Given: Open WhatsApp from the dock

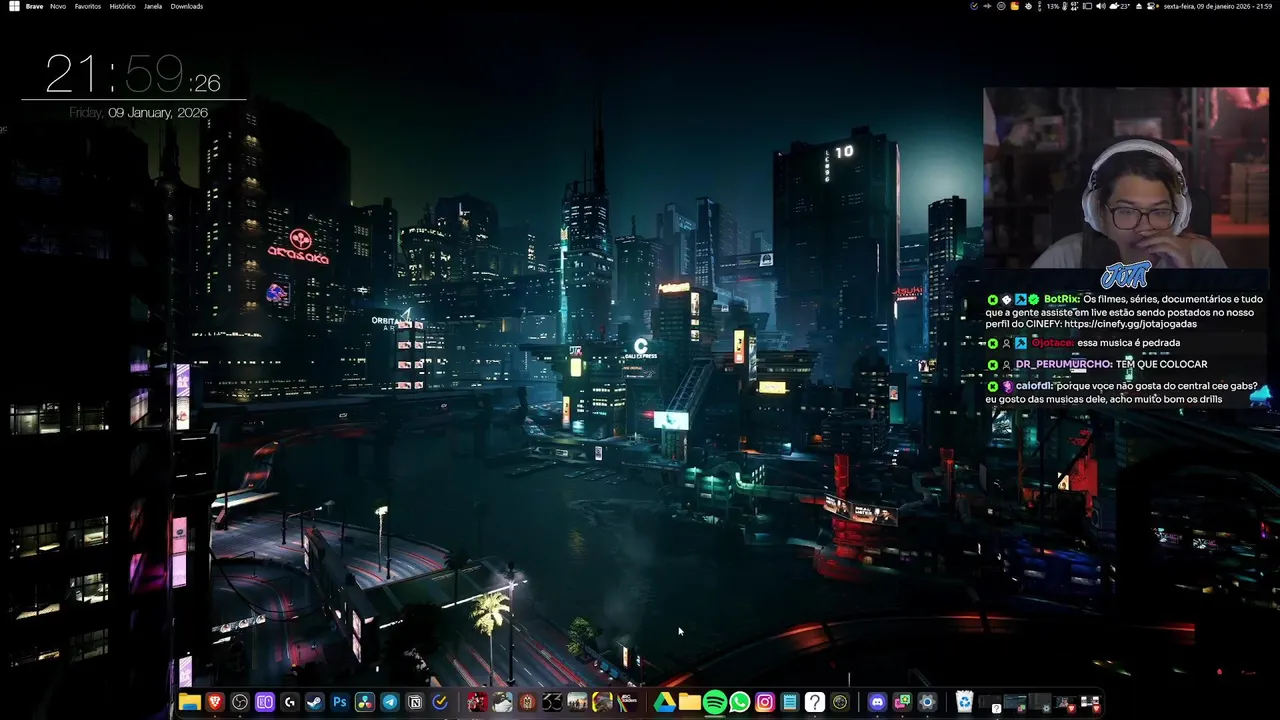Looking at the screenshot, I should tap(739, 702).
